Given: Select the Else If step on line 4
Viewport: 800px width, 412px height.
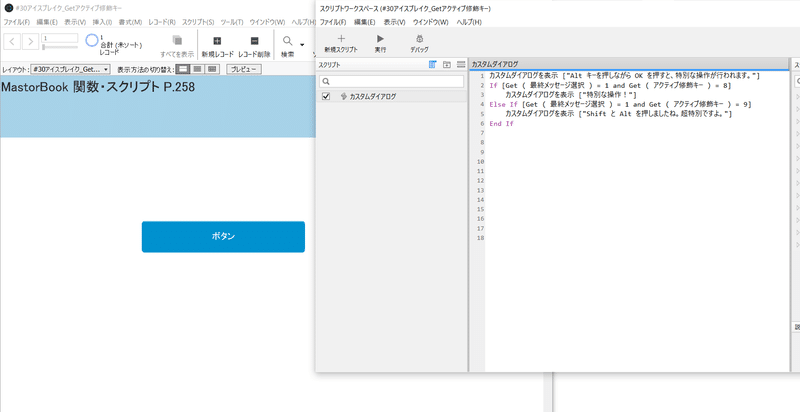Looking at the screenshot, I should 620,105.
